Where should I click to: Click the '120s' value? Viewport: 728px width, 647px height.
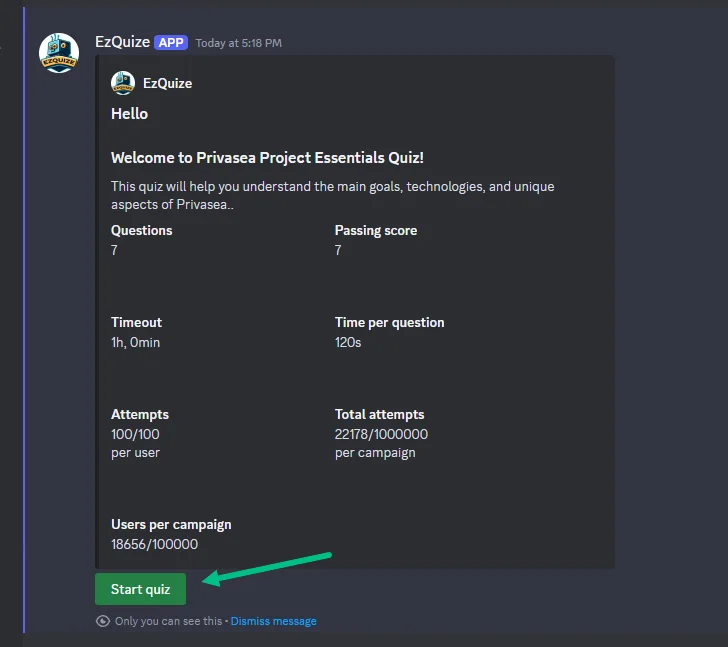tap(348, 343)
